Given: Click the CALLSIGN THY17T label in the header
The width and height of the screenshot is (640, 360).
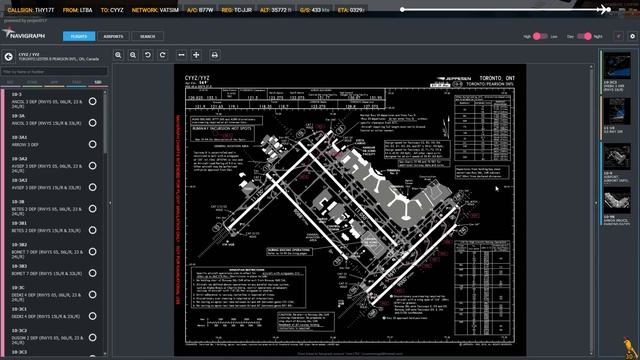Looking at the screenshot, I should 31,10.
